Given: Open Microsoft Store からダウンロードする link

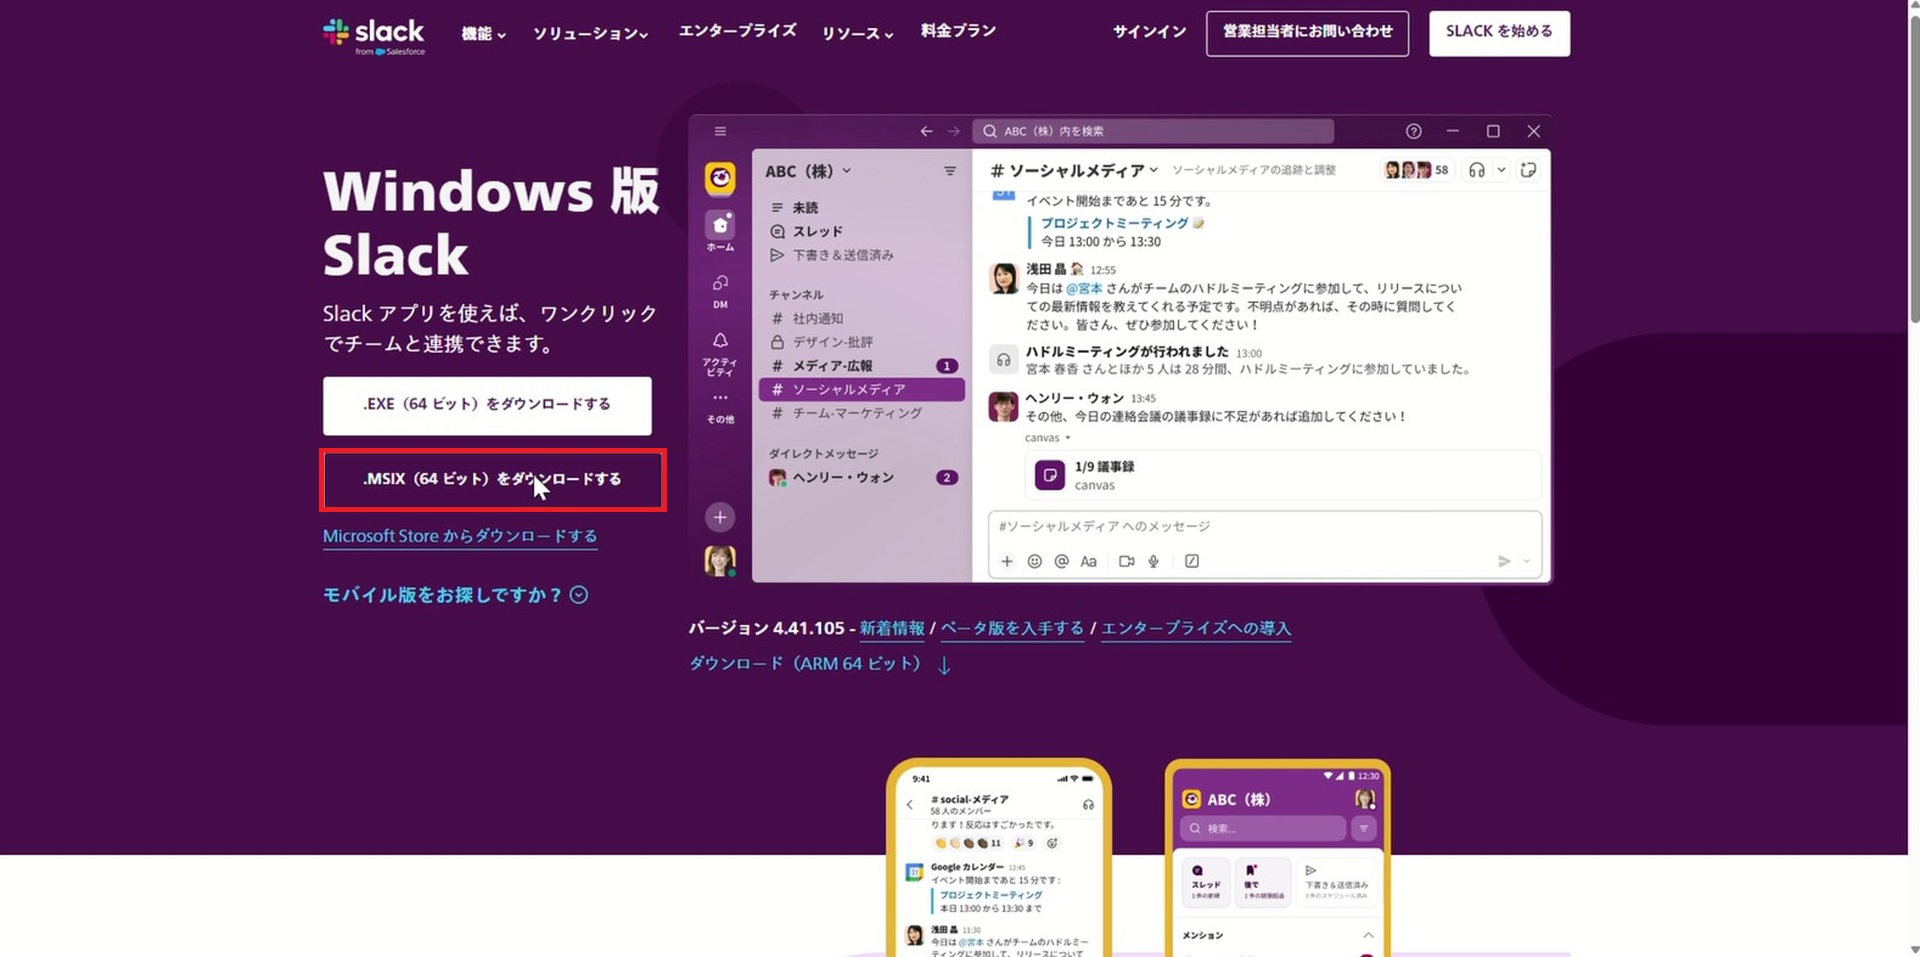Looking at the screenshot, I should [x=460, y=536].
